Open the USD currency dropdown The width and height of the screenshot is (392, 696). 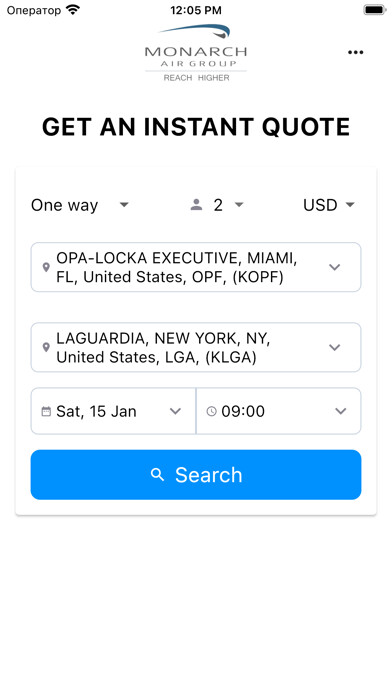tap(329, 205)
